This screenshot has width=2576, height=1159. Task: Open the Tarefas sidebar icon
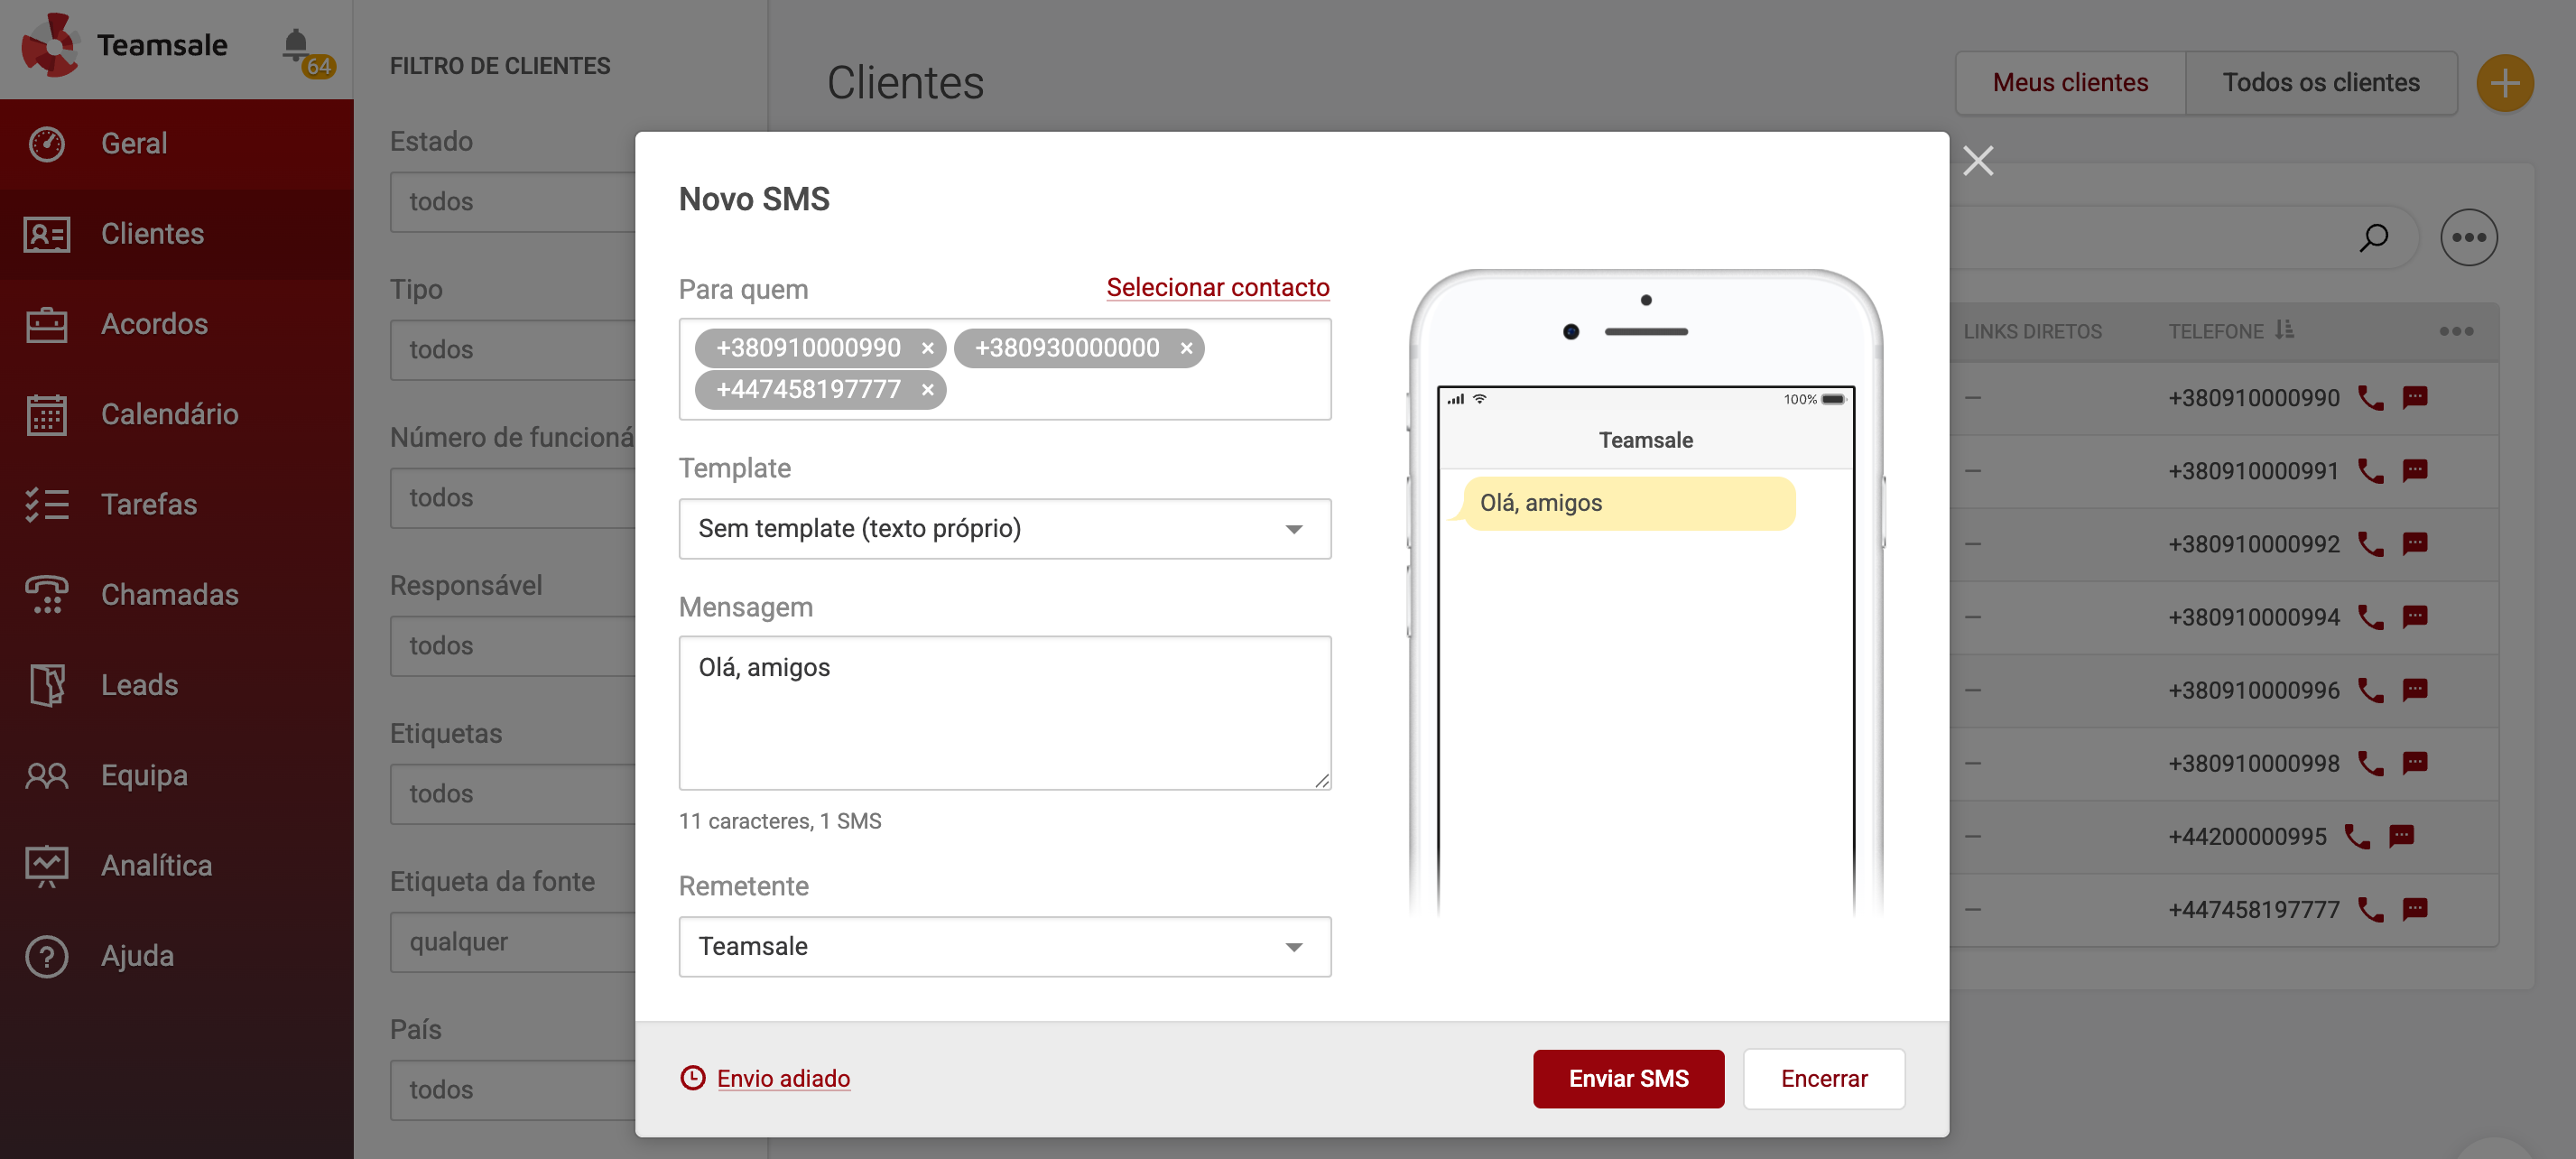coord(46,504)
